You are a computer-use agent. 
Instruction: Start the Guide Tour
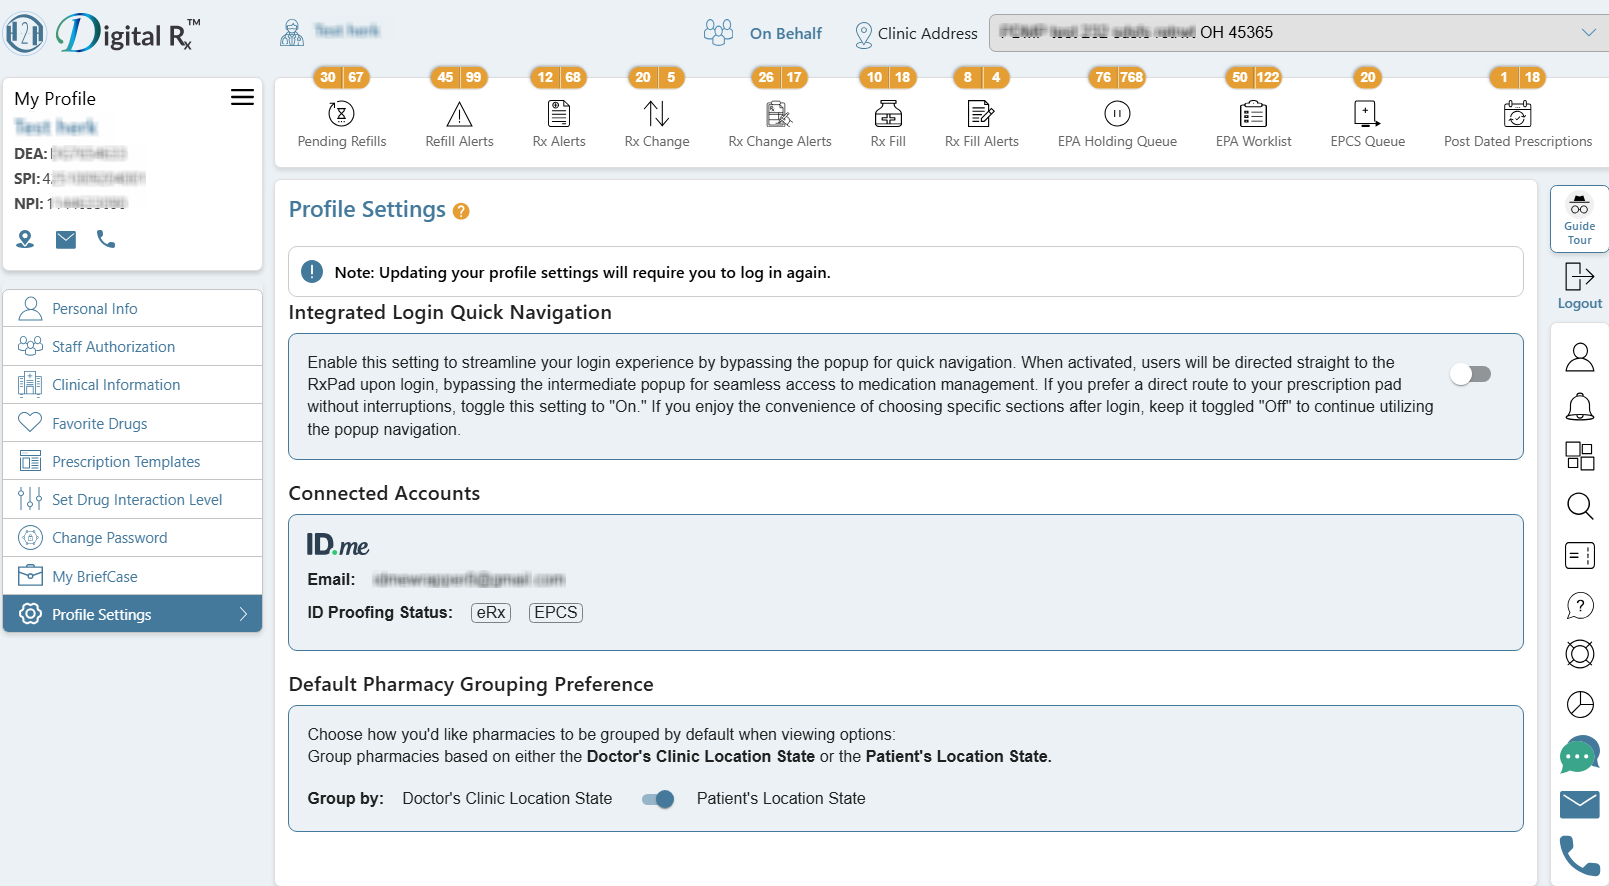(x=1579, y=218)
